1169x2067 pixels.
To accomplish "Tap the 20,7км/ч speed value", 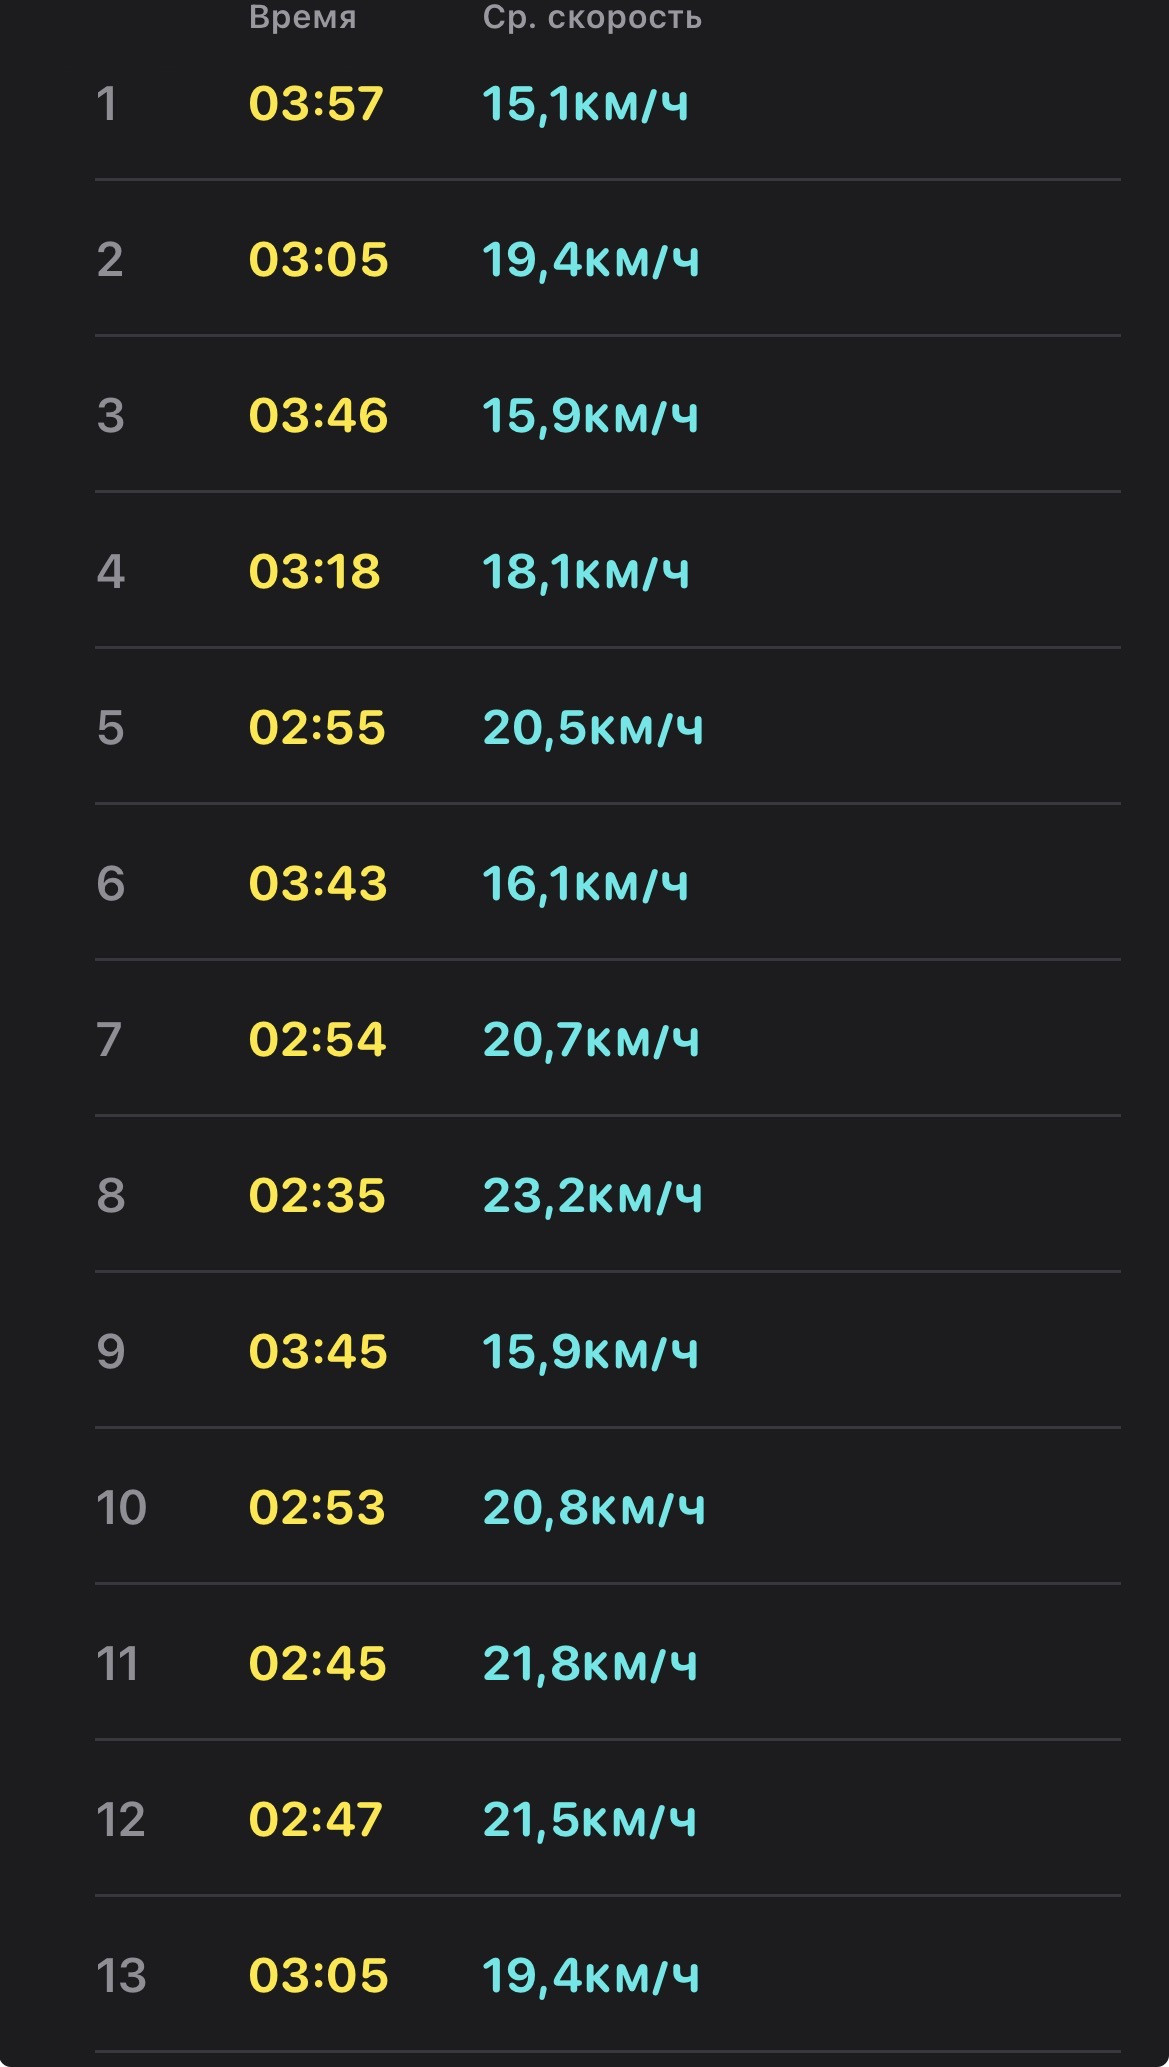I will pyautogui.click(x=591, y=1040).
